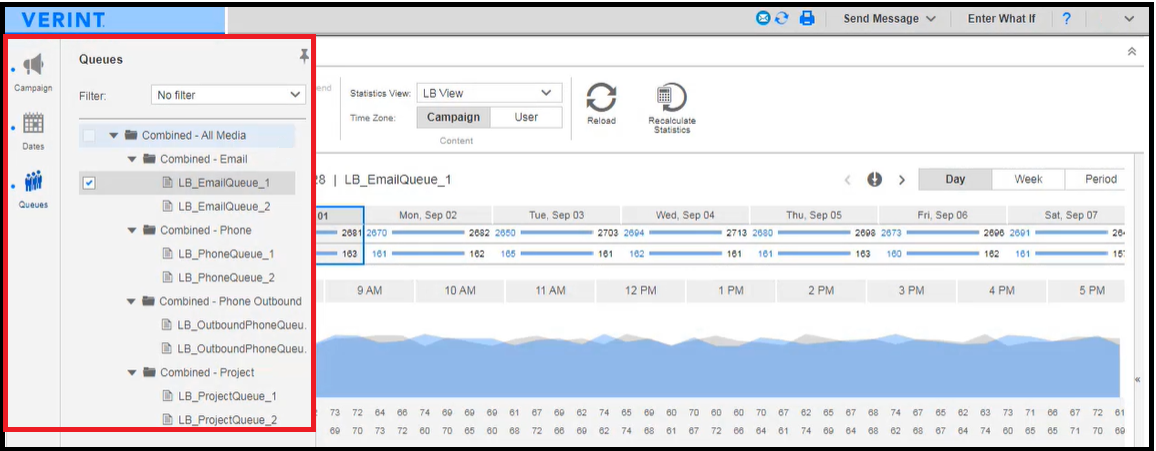The image size is (1156, 451).
Task: Click the blue sync arrows icon
Action: pyautogui.click(x=781, y=18)
